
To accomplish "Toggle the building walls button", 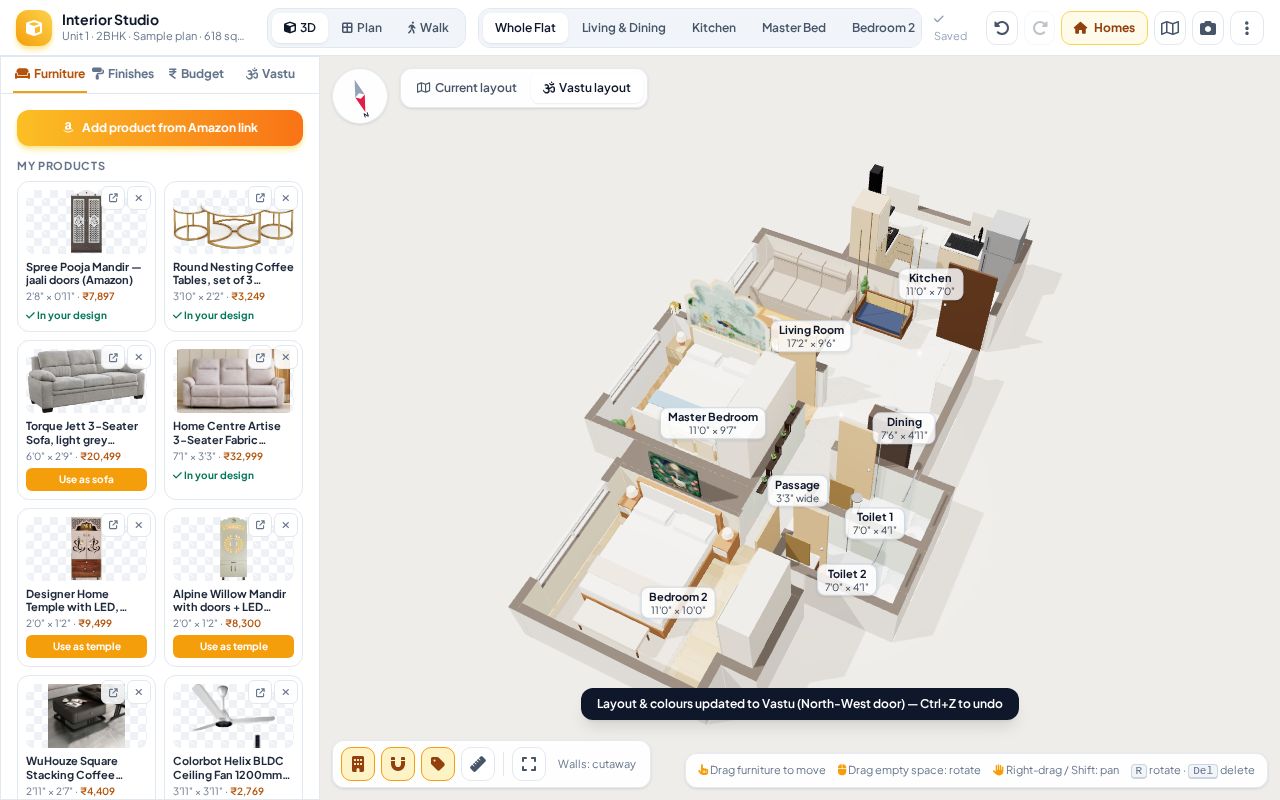I will coord(358,764).
